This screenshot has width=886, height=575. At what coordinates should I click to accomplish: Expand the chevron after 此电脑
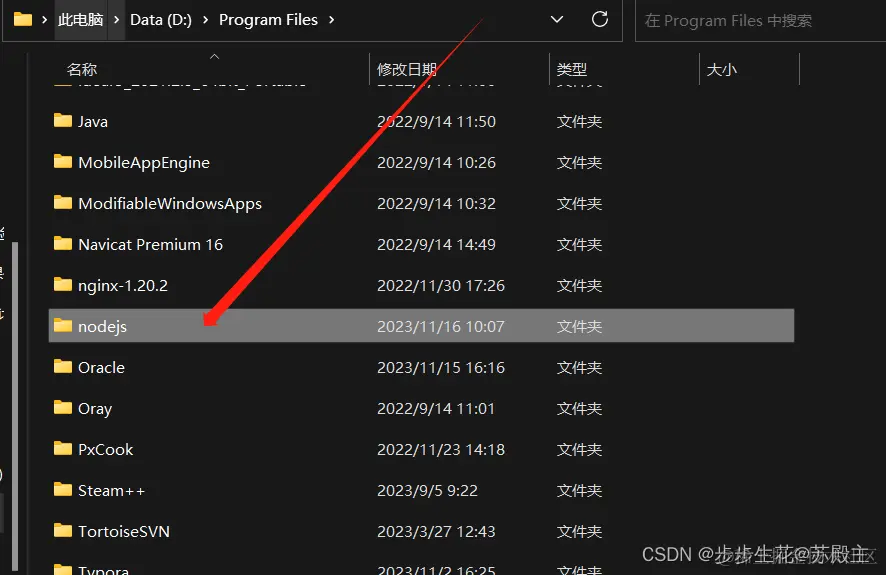pyautogui.click(x=116, y=20)
